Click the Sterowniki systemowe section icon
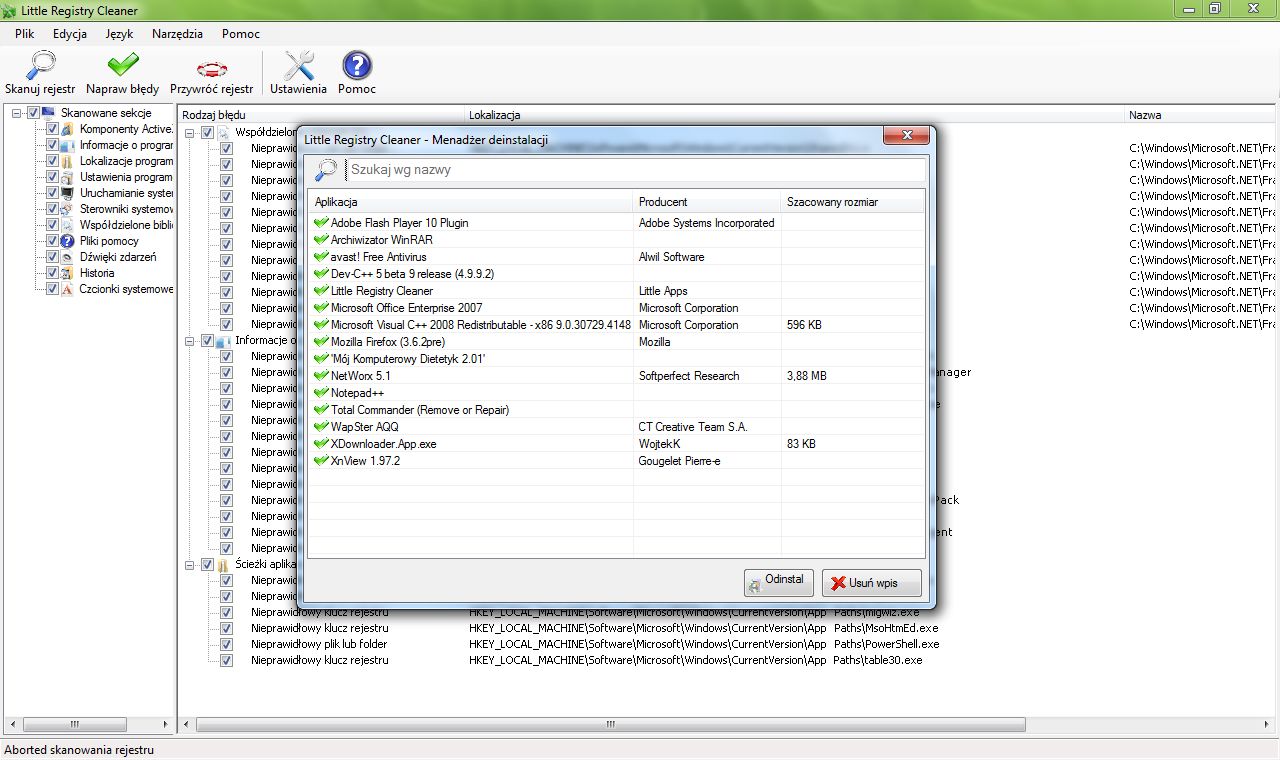The height and width of the screenshot is (760, 1280). point(67,209)
